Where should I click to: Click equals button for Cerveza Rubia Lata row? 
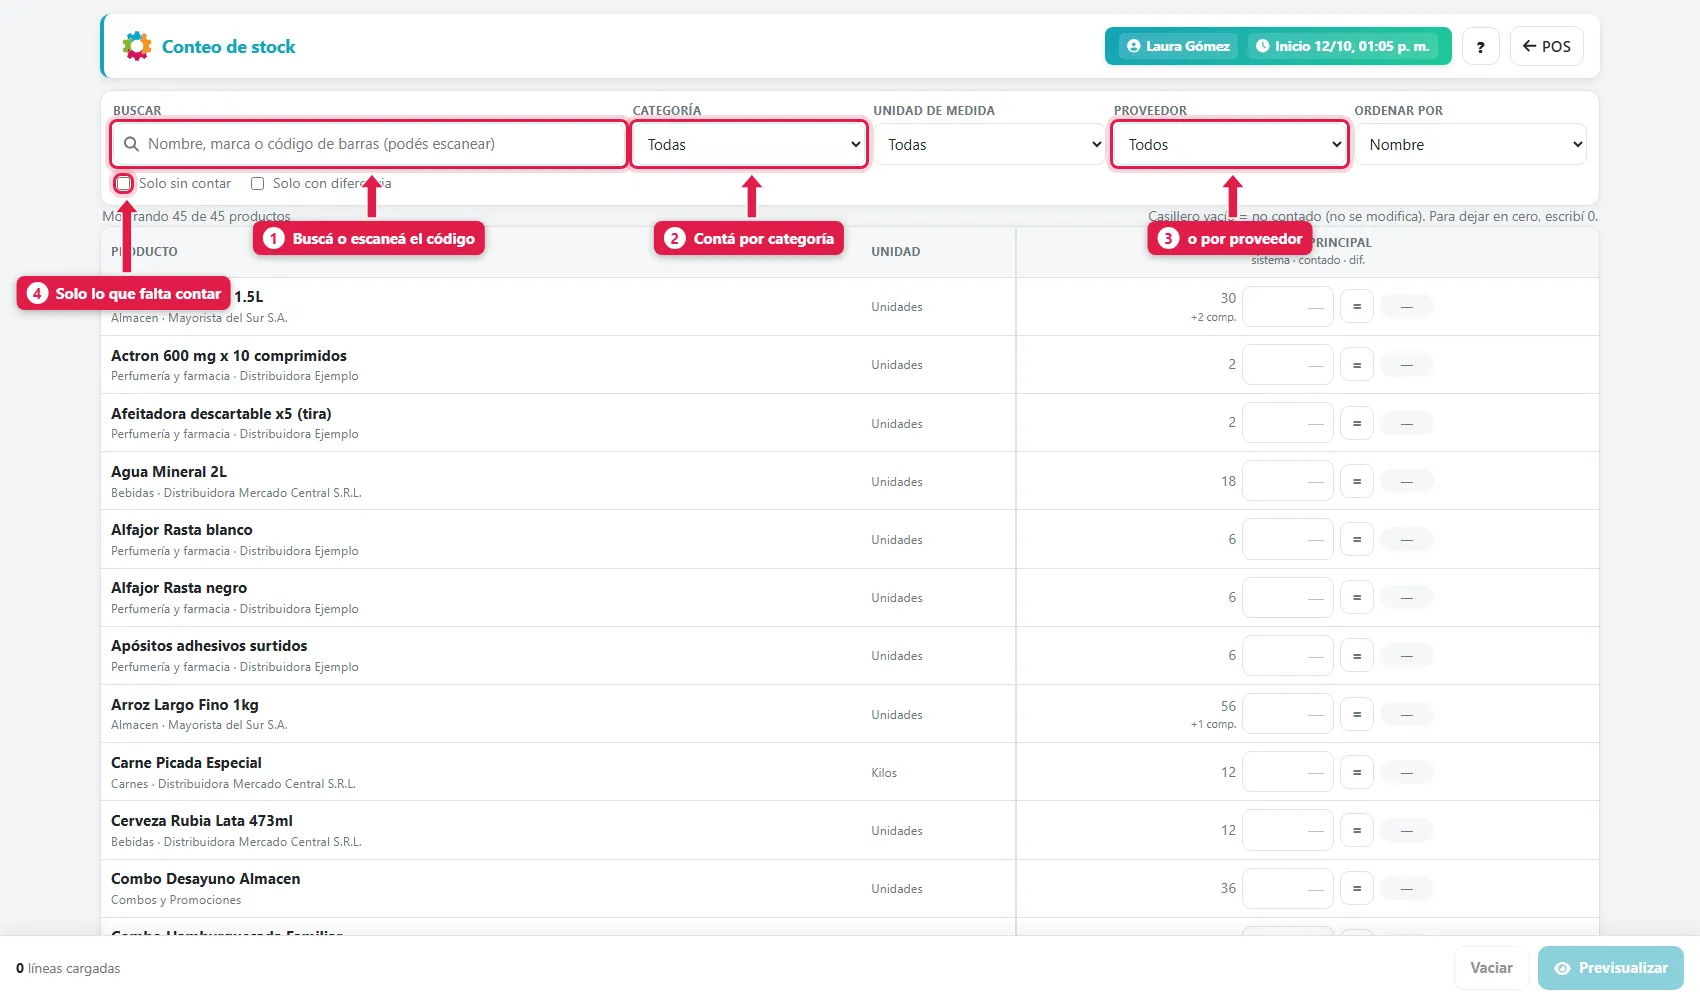tap(1356, 830)
